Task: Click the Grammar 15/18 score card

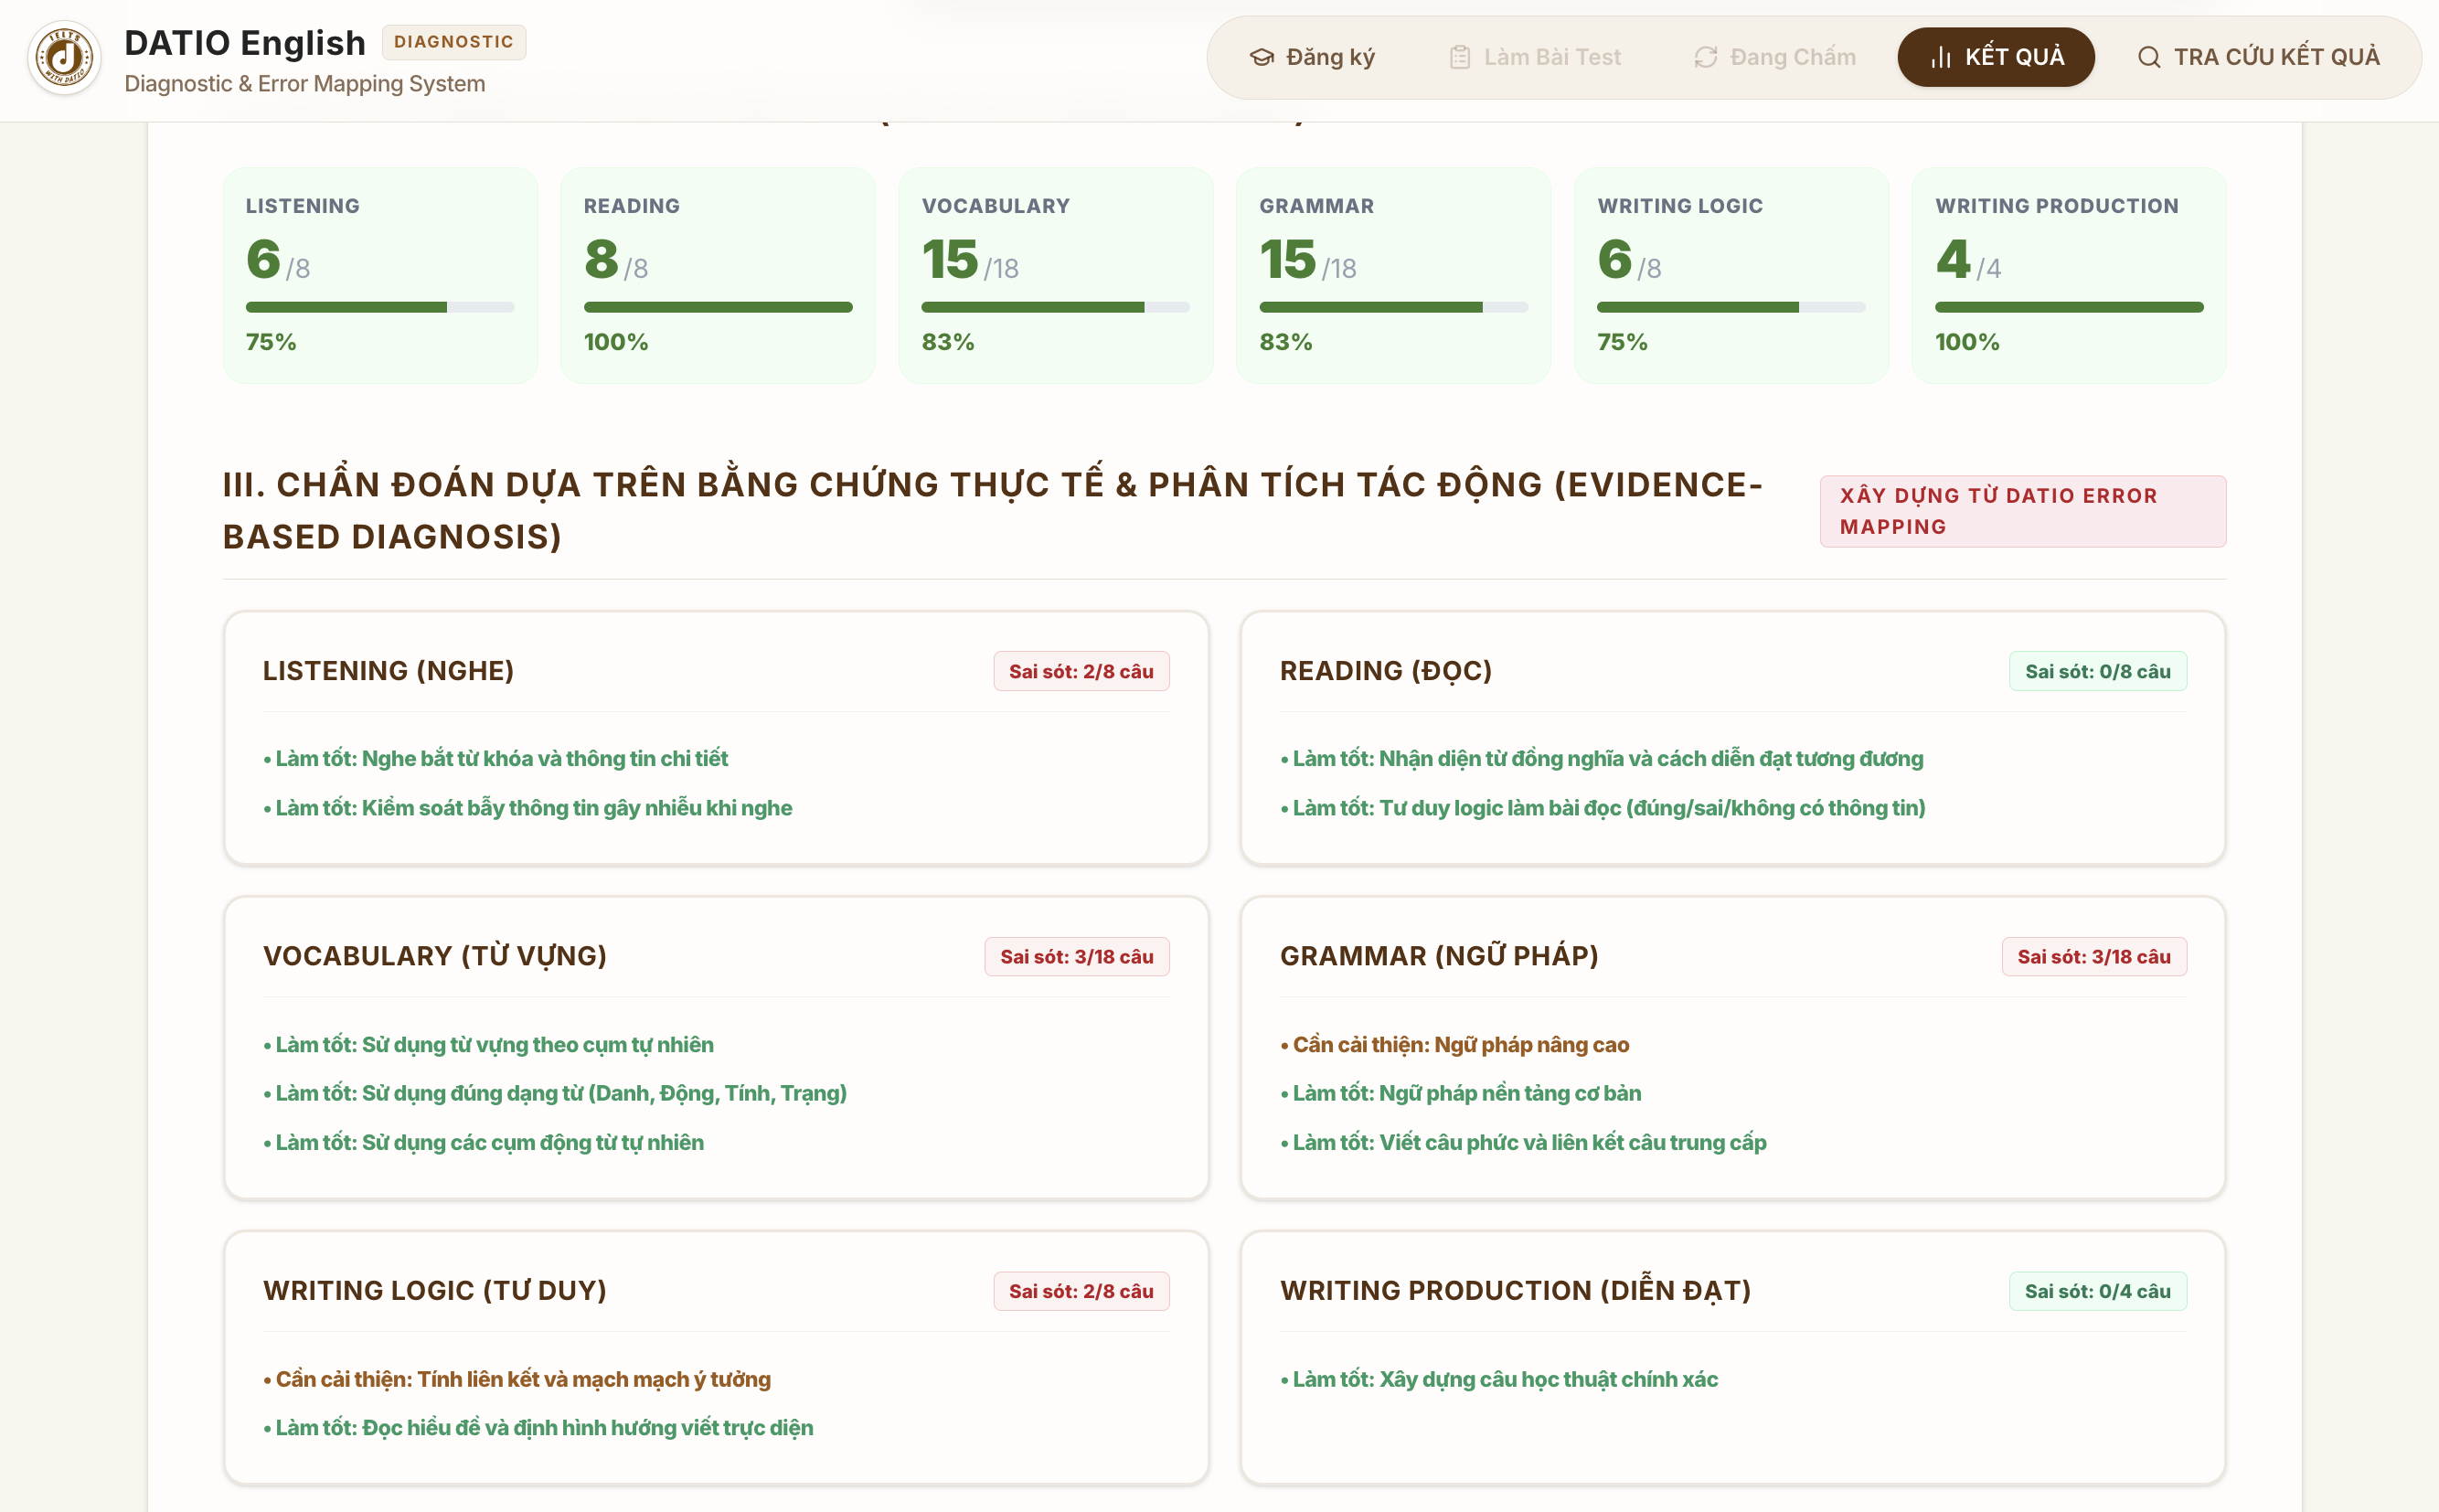Action: click(1393, 275)
